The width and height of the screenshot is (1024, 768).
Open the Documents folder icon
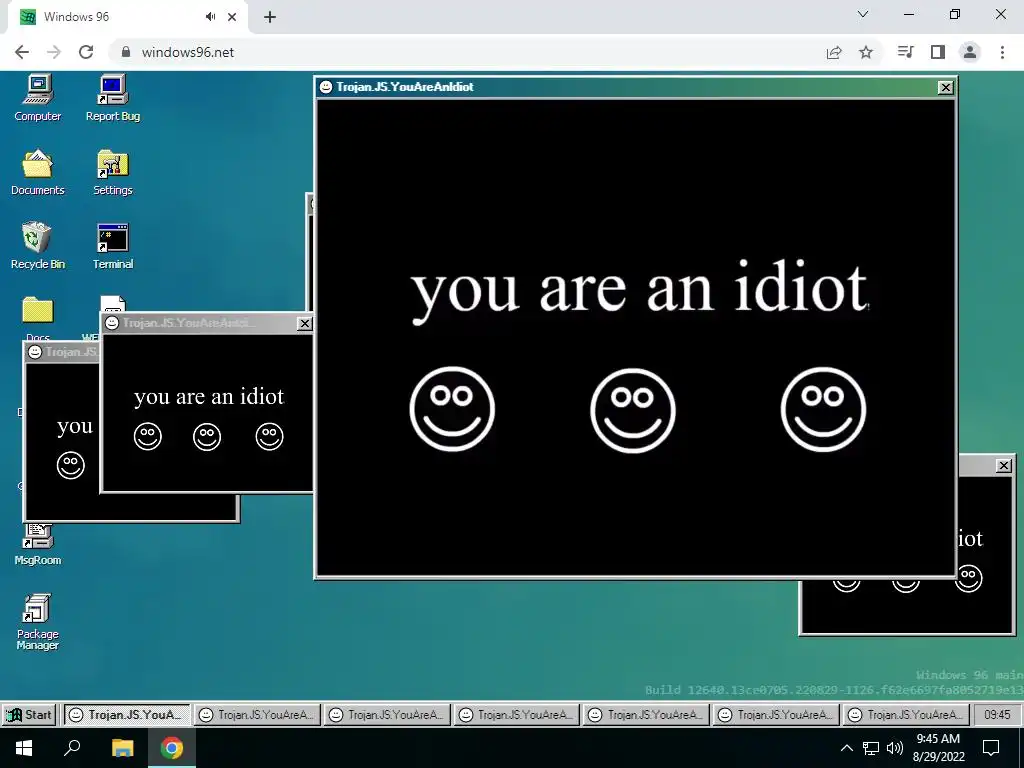(x=37, y=172)
